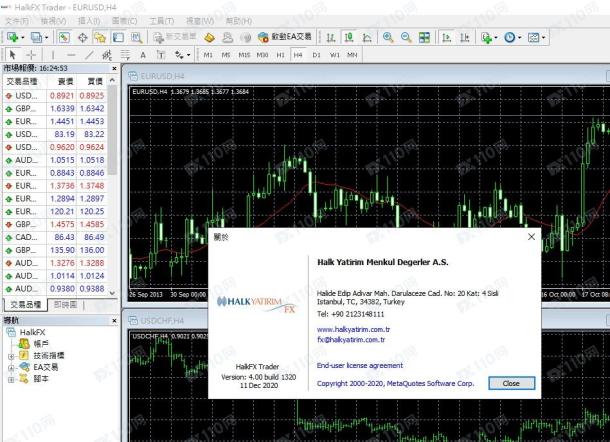
Task: Select the Fibonacci retracement tool
Action: point(125,55)
